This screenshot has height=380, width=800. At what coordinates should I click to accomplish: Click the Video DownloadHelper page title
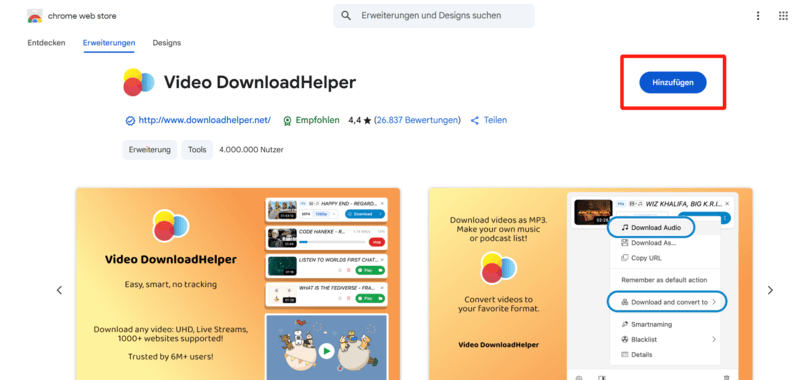[260, 82]
